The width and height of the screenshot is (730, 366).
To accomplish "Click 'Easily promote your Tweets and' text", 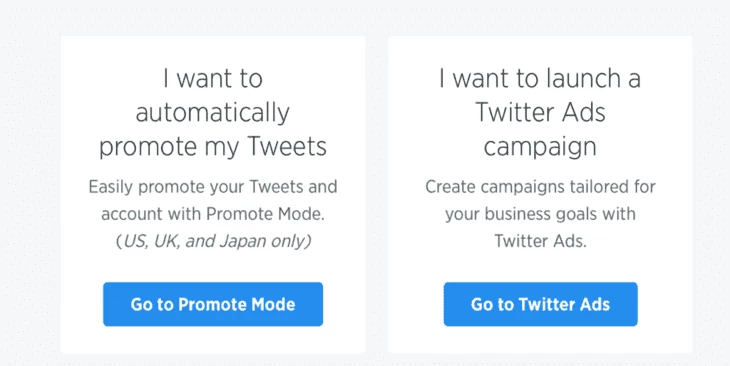I will tap(213, 187).
